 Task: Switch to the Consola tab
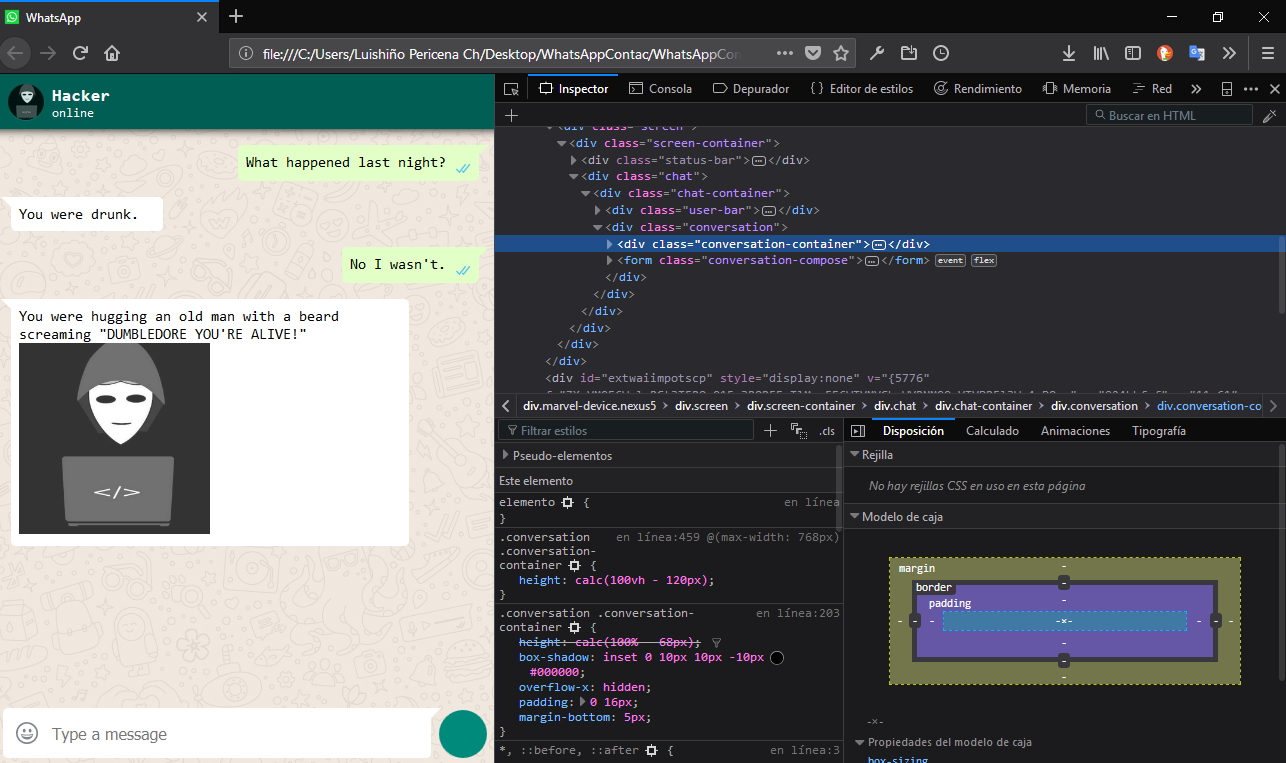[x=660, y=89]
